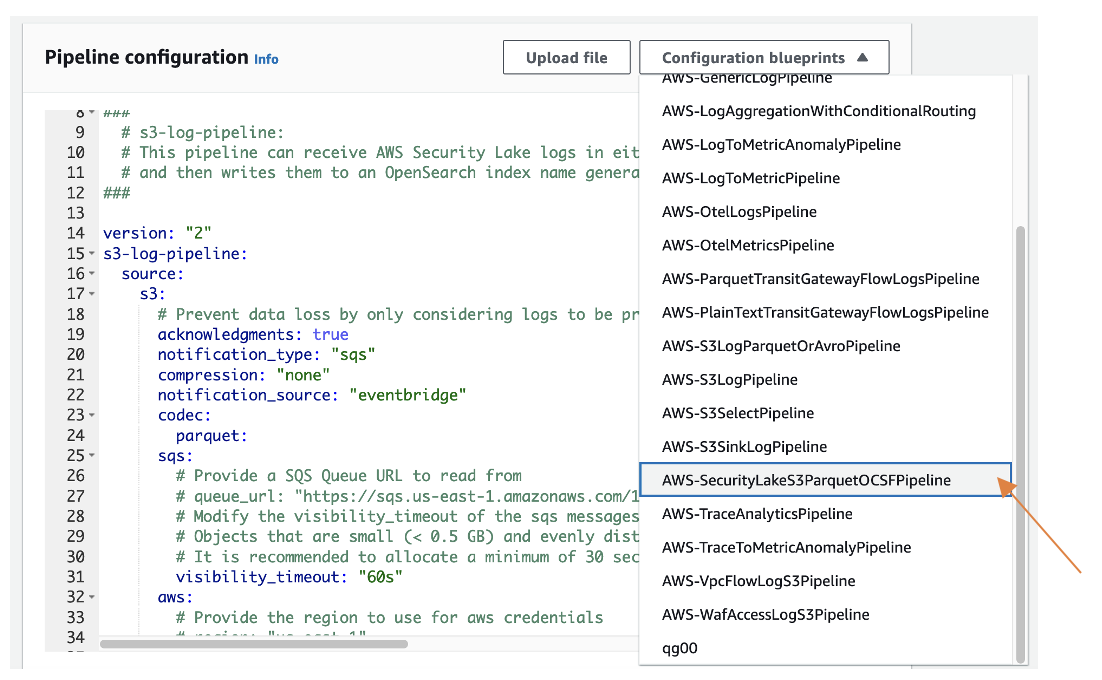Screen dimensions: 1102x680
Task: Collapse the aws block at line 32
Action: click(x=90, y=596)
